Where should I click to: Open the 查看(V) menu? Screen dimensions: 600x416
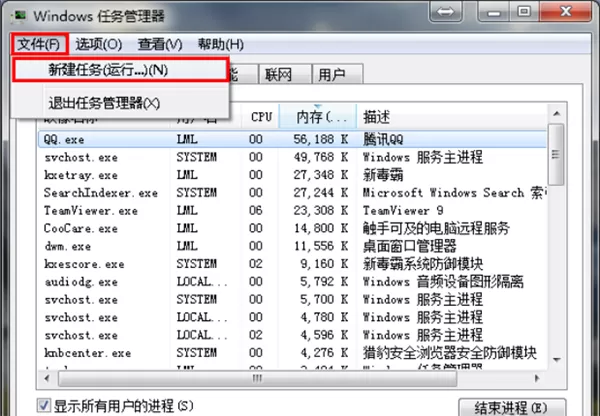(x=160, y=44)
